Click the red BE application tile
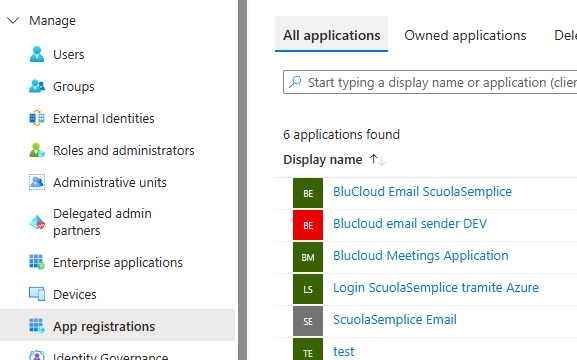577x360 pixels. [x=308, y=225]
